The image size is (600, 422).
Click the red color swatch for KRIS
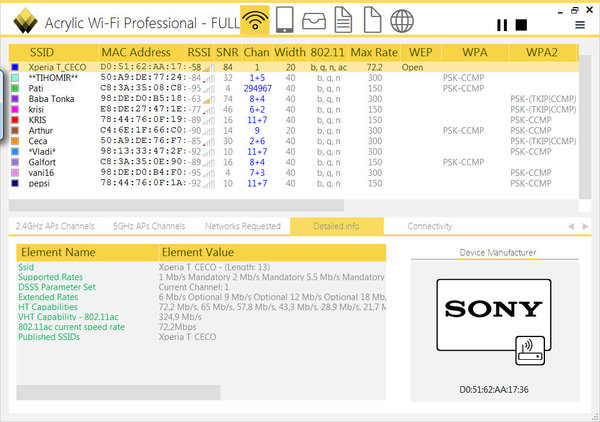click(x=15, y=120)
